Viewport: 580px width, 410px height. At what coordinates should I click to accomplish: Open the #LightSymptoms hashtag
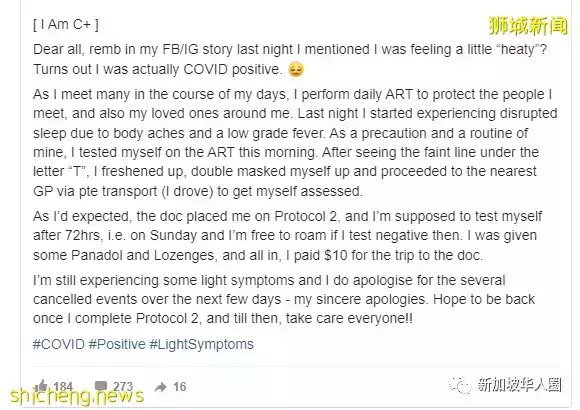[201, 344]
